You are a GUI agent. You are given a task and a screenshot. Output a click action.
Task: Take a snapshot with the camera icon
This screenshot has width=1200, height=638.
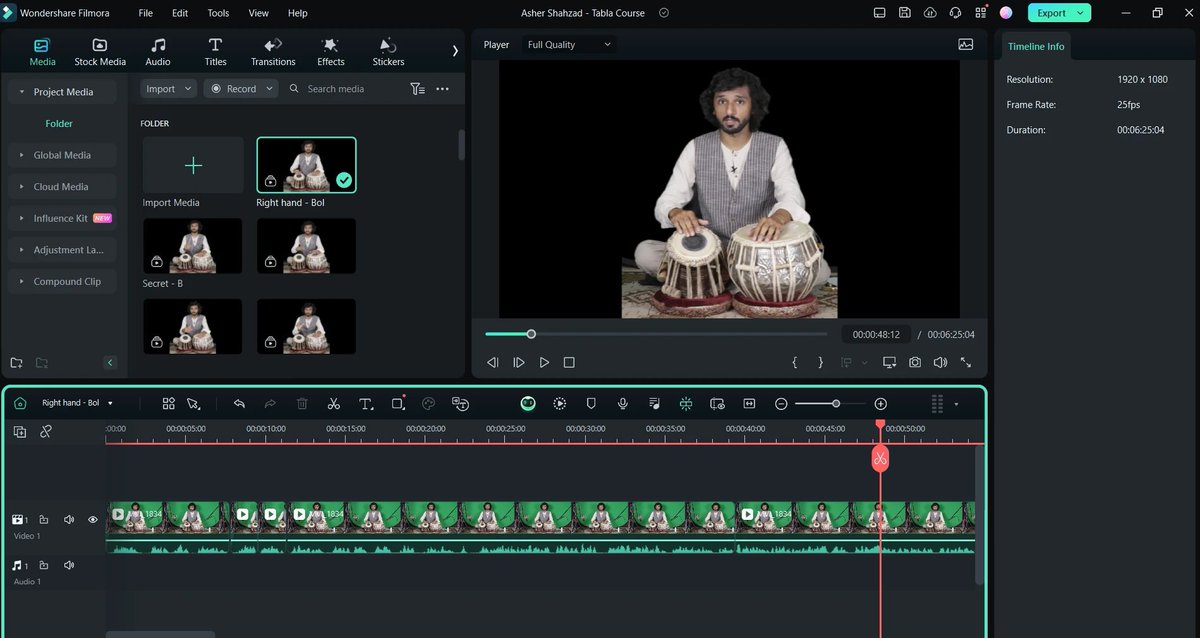pyautogui.click(x=915, y=362)
